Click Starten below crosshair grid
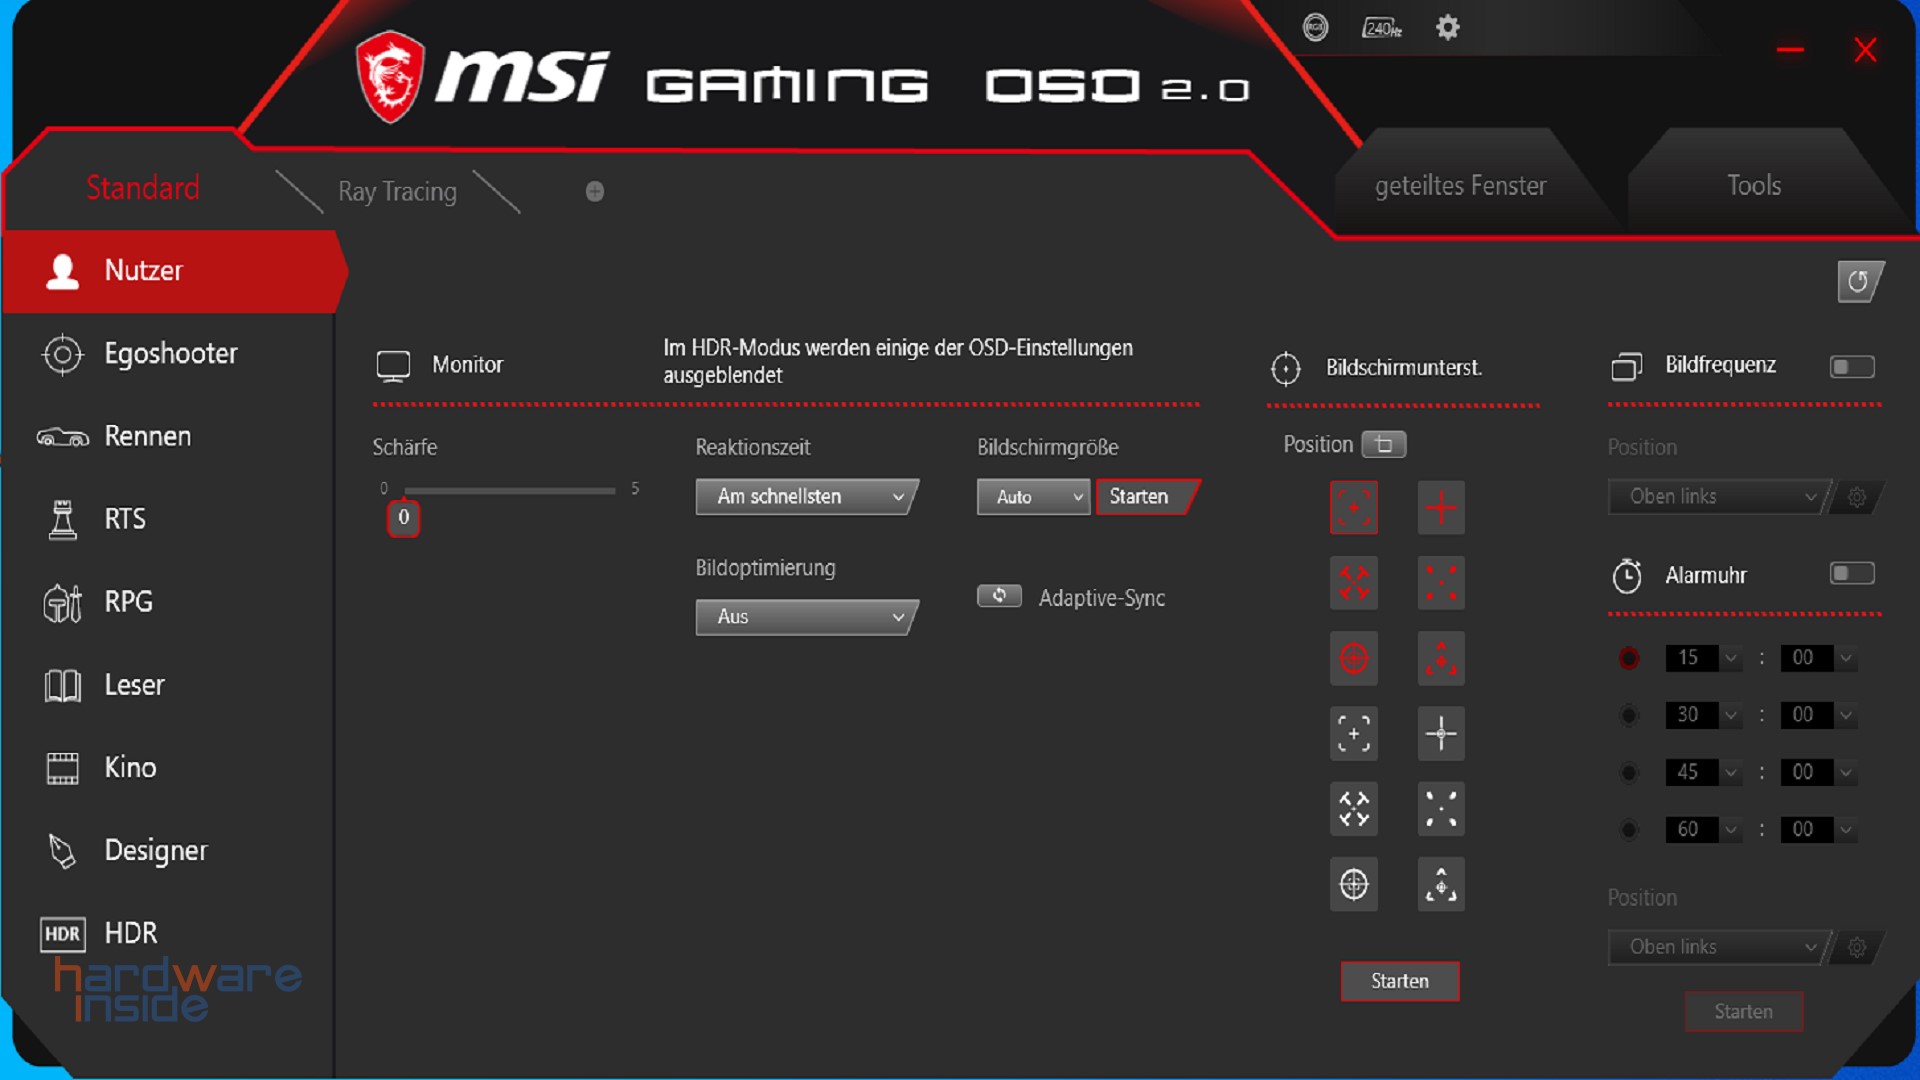Image resolution: width=1920 pixels, height=1080 pixels. pos(1399,981)
